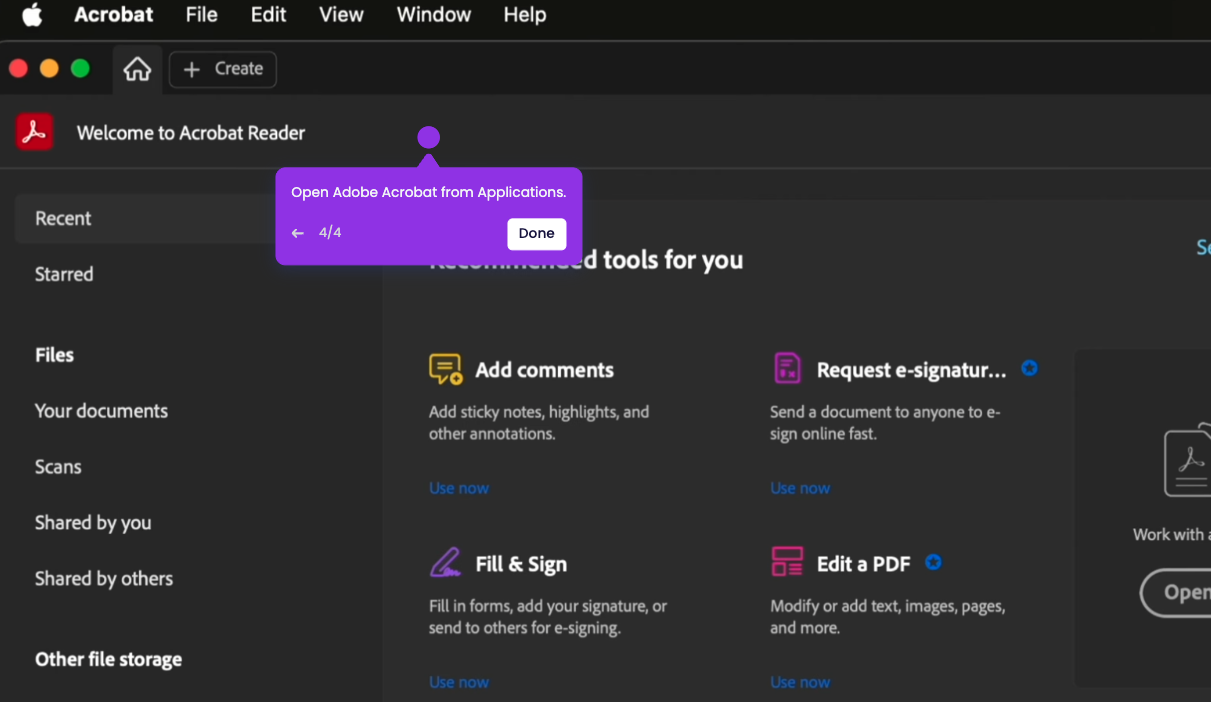Click Use now under Request e-signatures
This screenshot has height=702, width=1211.
(800, 488)
